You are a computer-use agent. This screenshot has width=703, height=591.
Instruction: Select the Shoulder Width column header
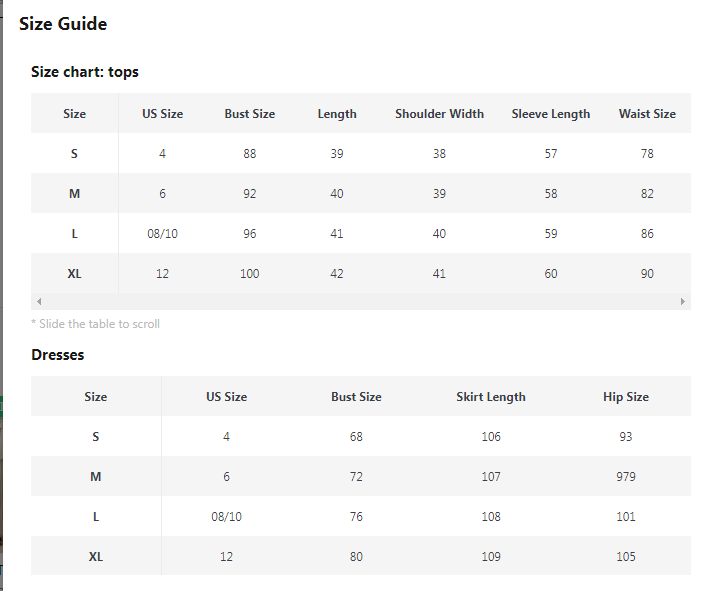click(439, 114)
